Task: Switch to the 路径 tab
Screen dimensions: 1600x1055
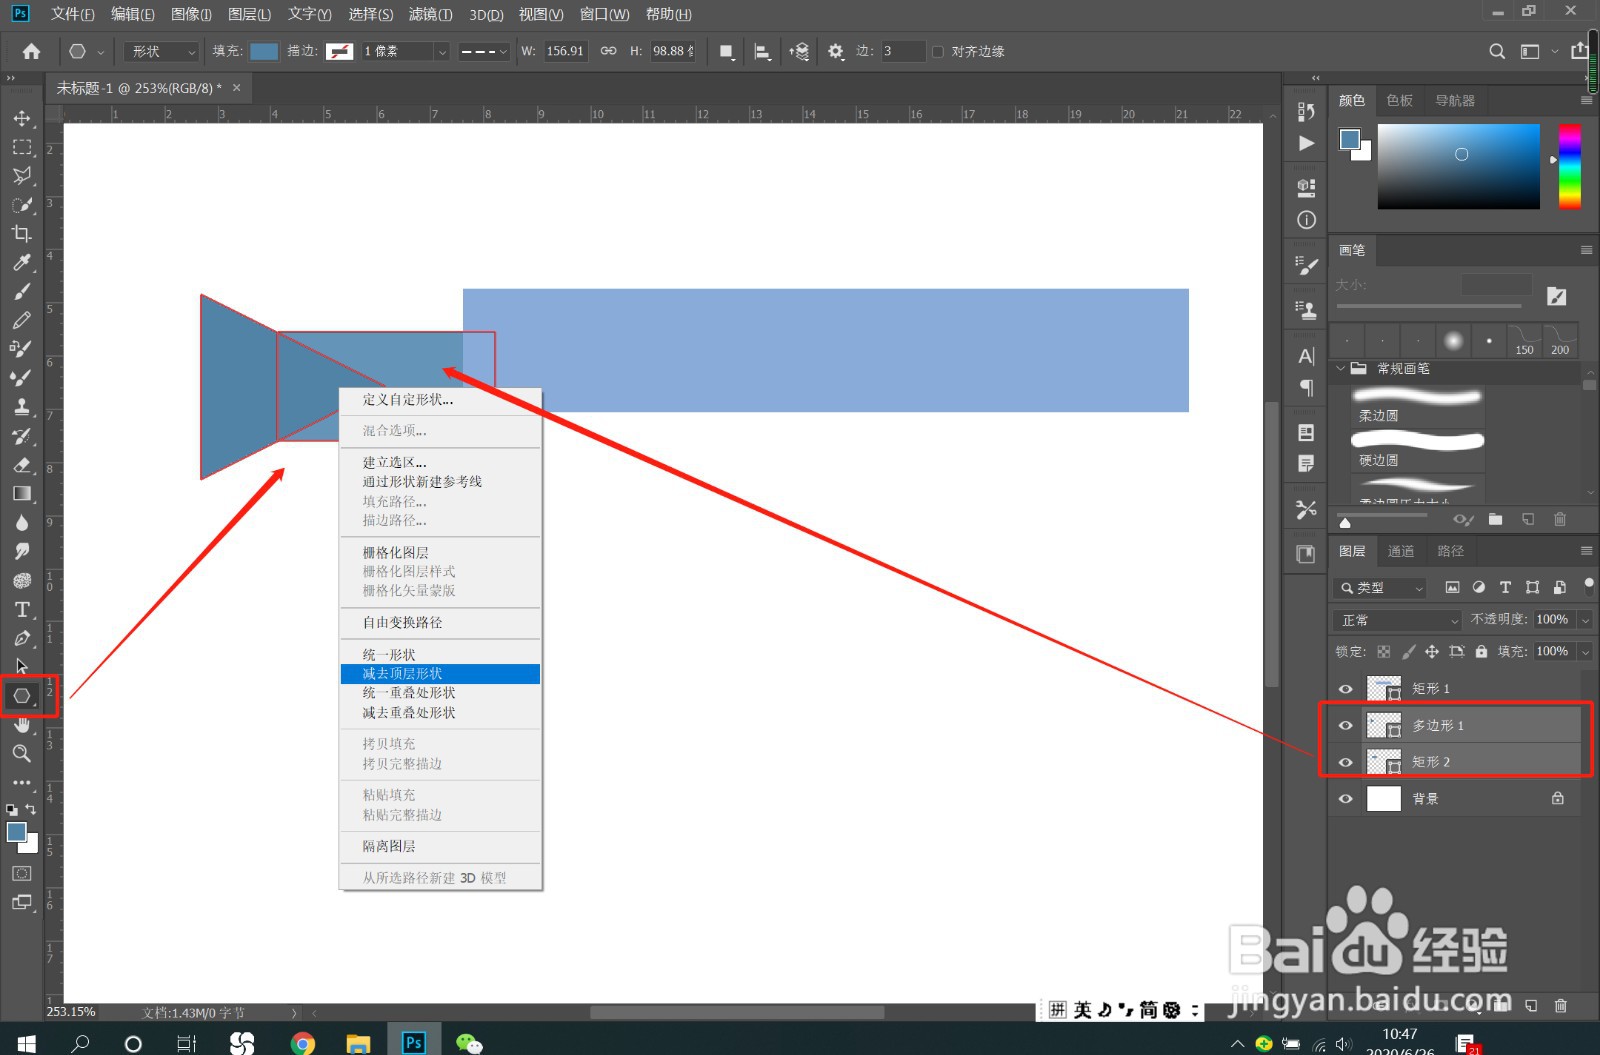Action: click(1450, 551)
